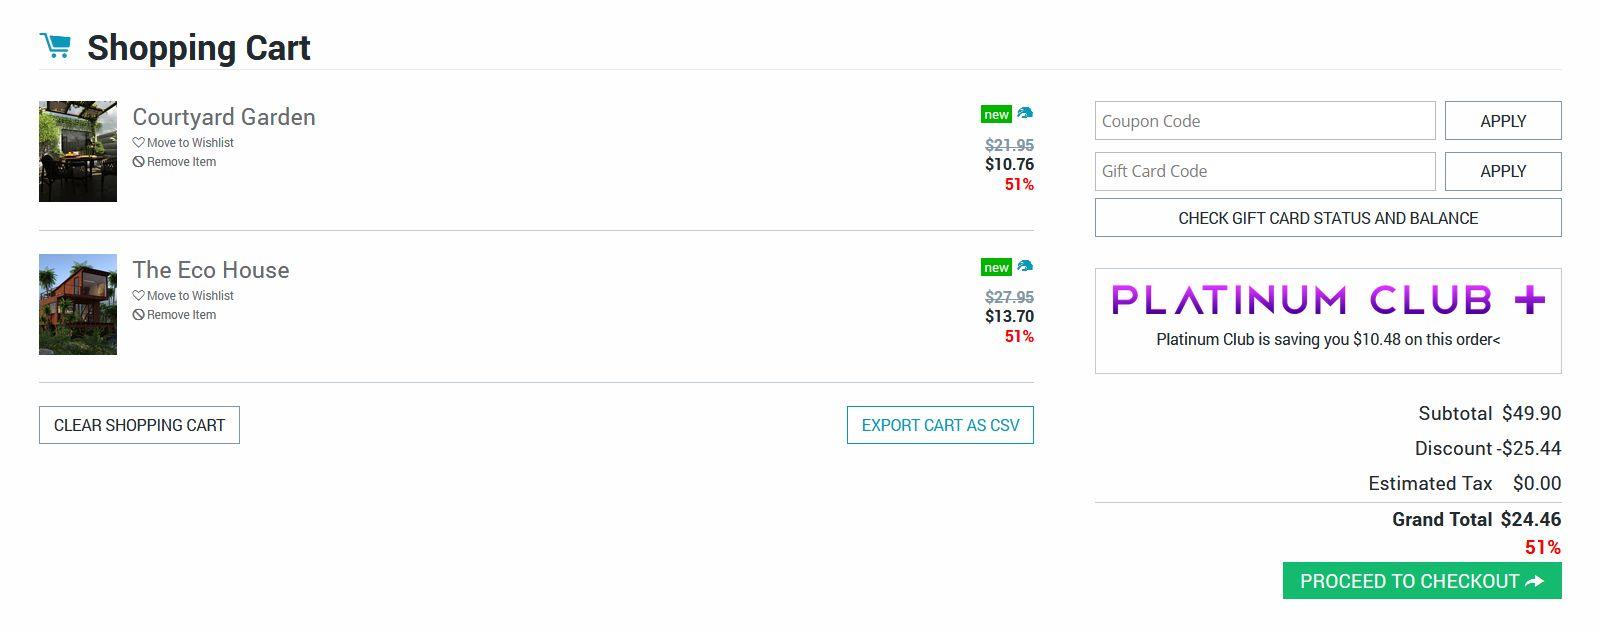Image resolution: width=1601 pixels, height=633 pixels.
Task: Clear the shopping cart
Action: 139,425
